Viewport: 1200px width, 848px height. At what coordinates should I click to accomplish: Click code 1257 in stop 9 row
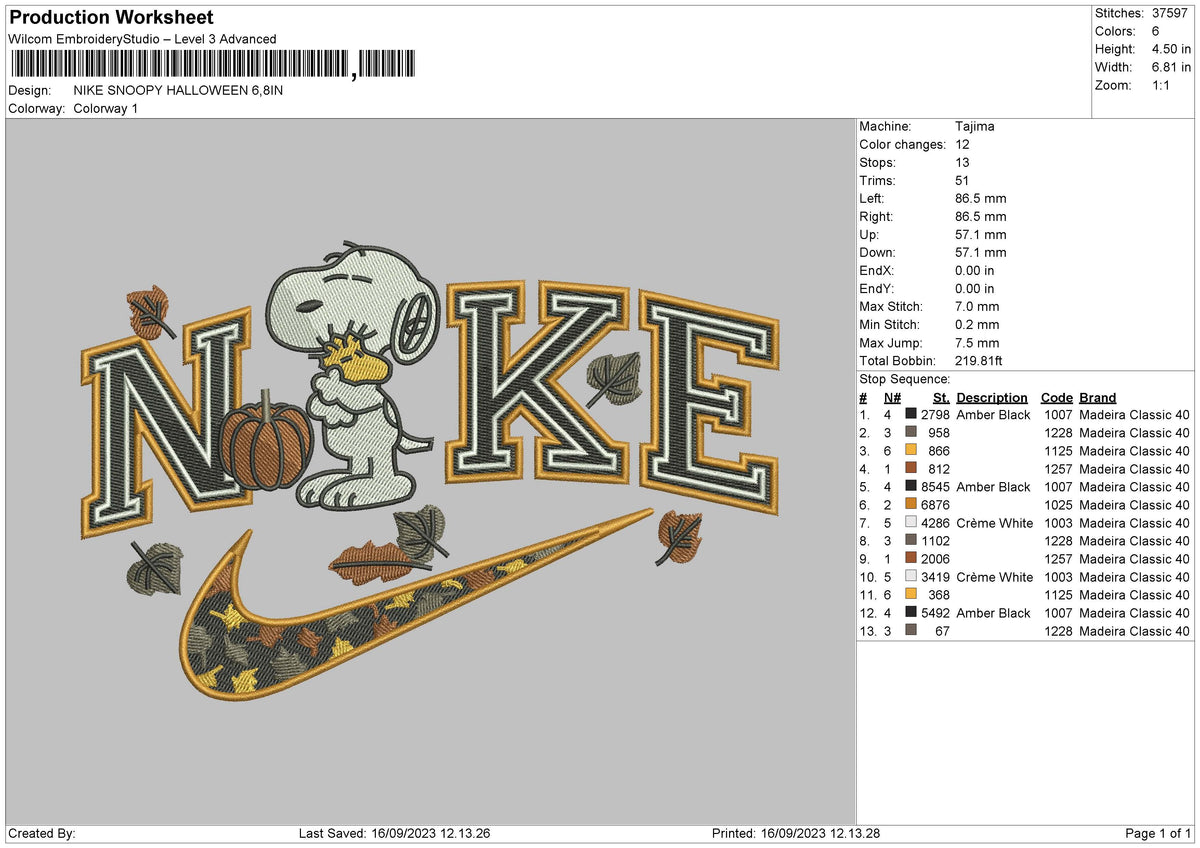click(x=1058, y=558)
